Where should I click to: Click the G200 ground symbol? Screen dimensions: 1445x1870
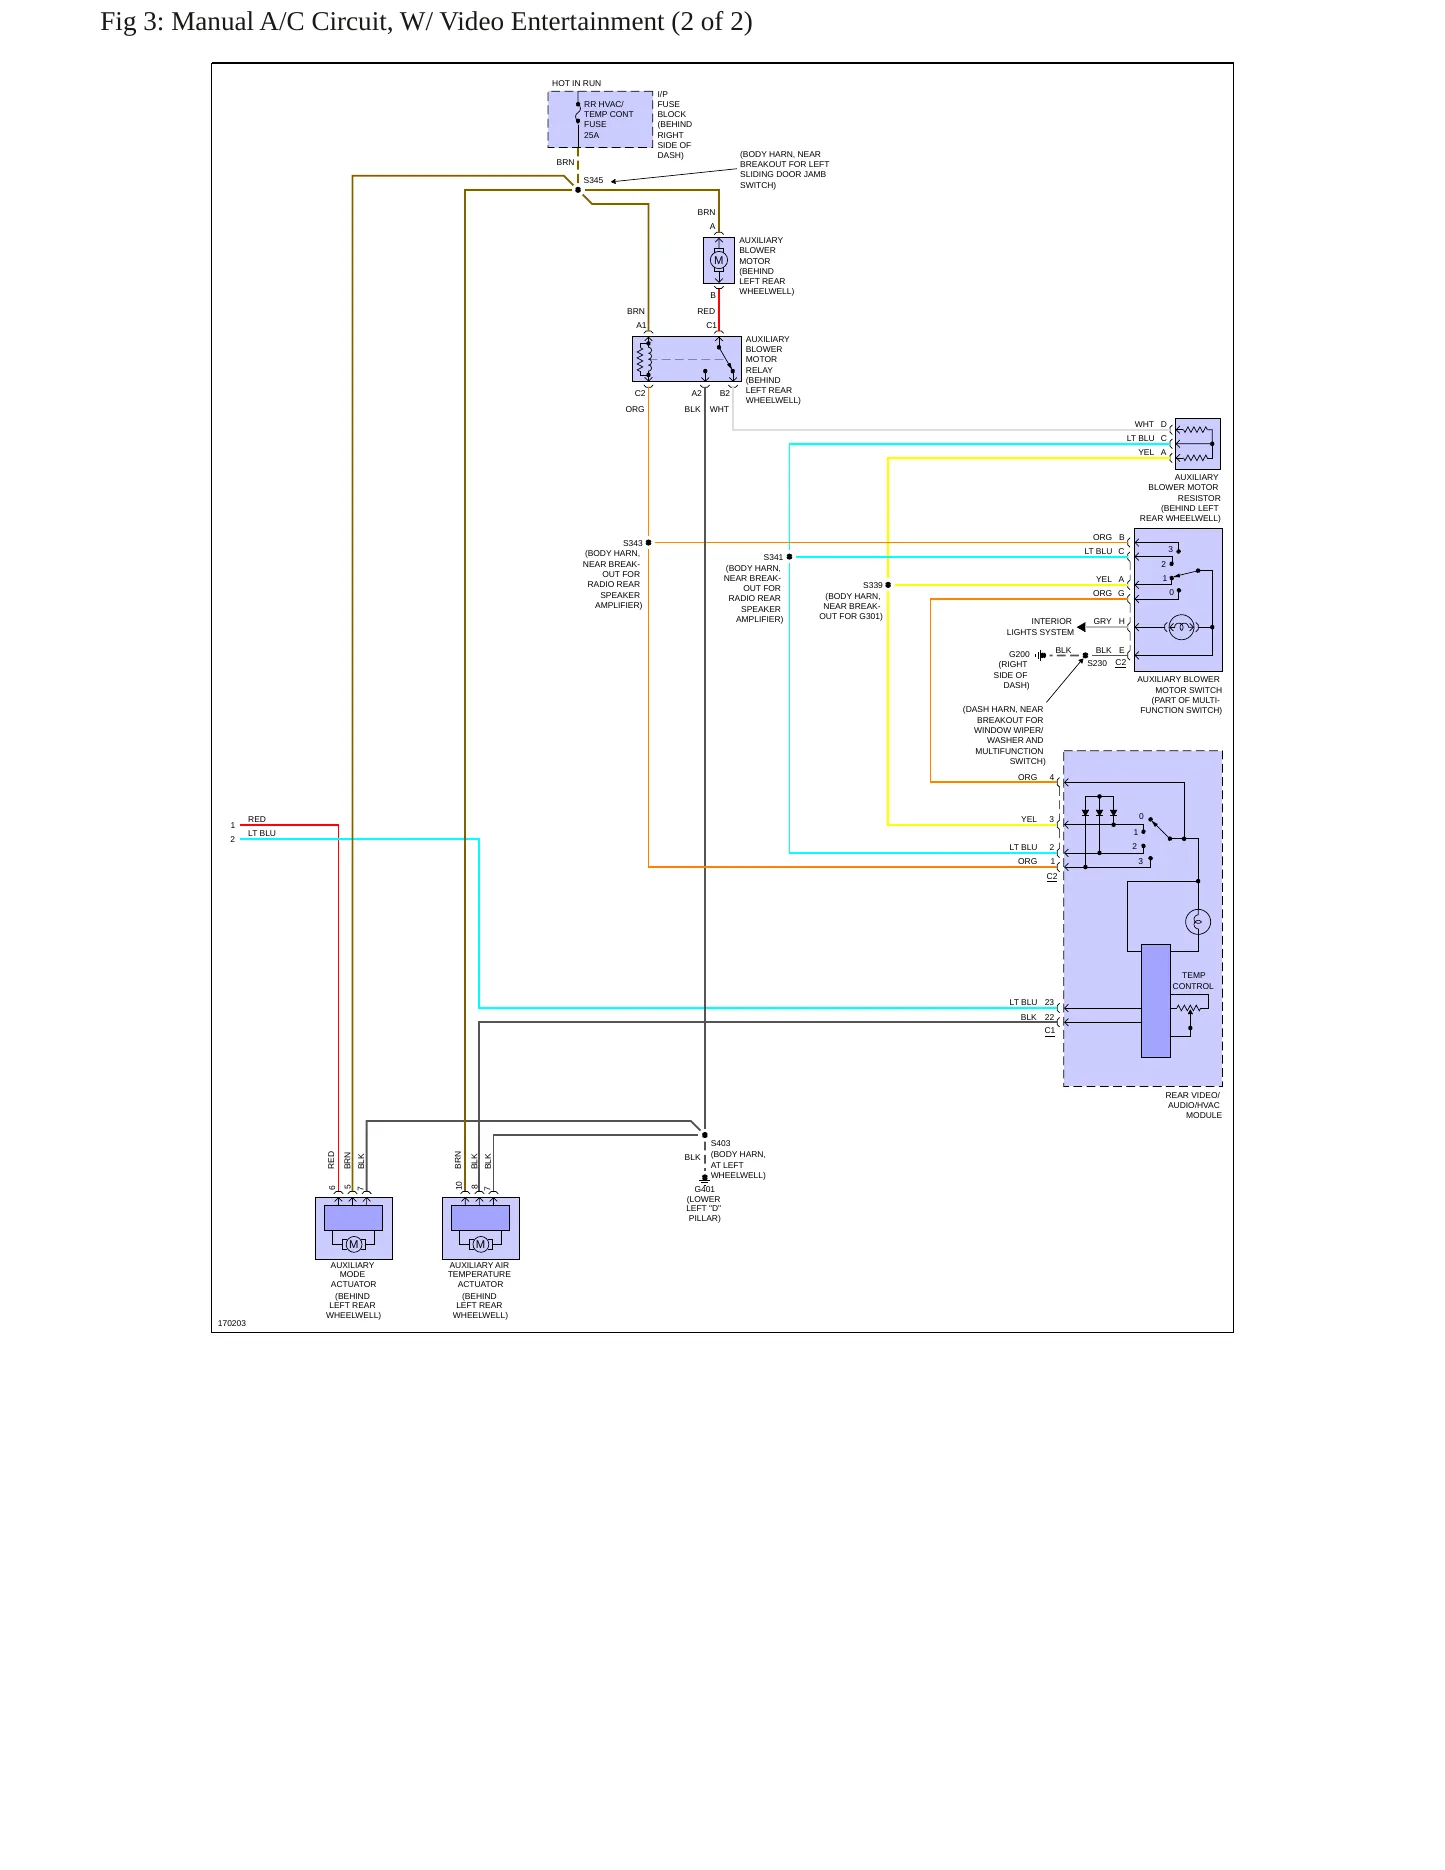[x=1041, y=655]
